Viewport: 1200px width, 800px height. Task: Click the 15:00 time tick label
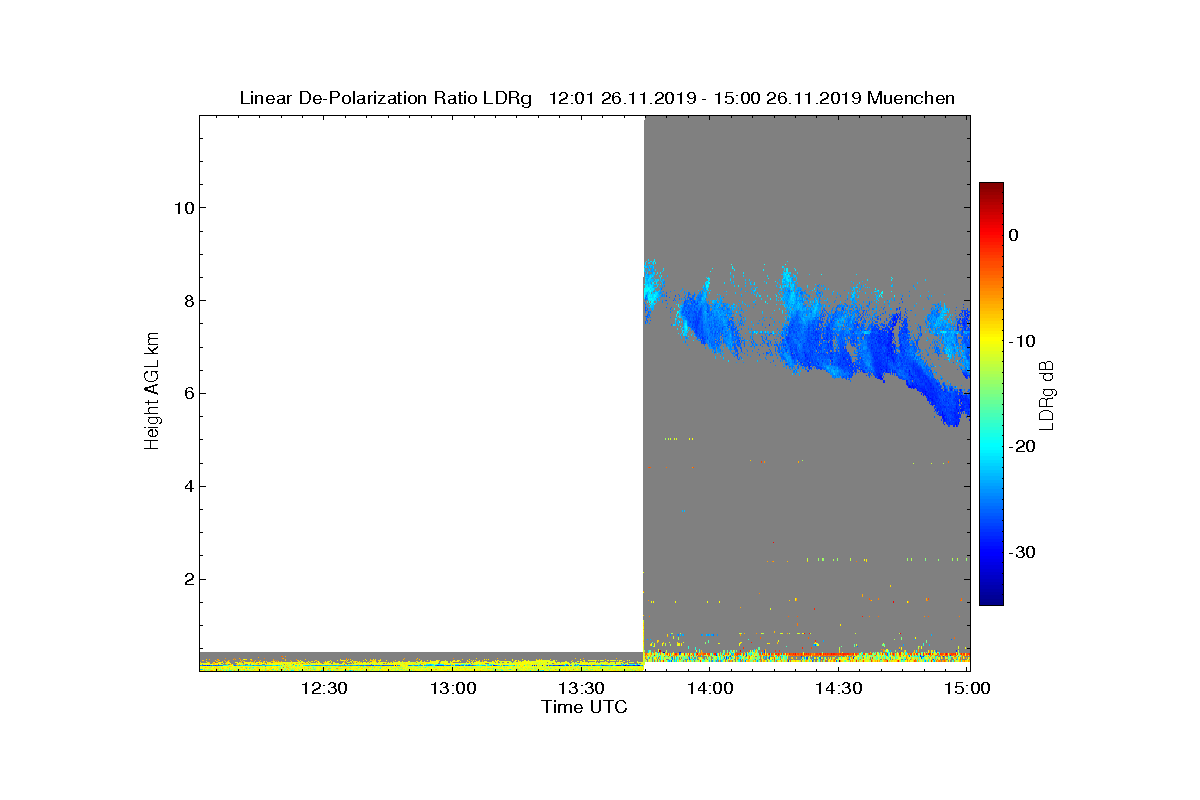click(x=966, y=689)
